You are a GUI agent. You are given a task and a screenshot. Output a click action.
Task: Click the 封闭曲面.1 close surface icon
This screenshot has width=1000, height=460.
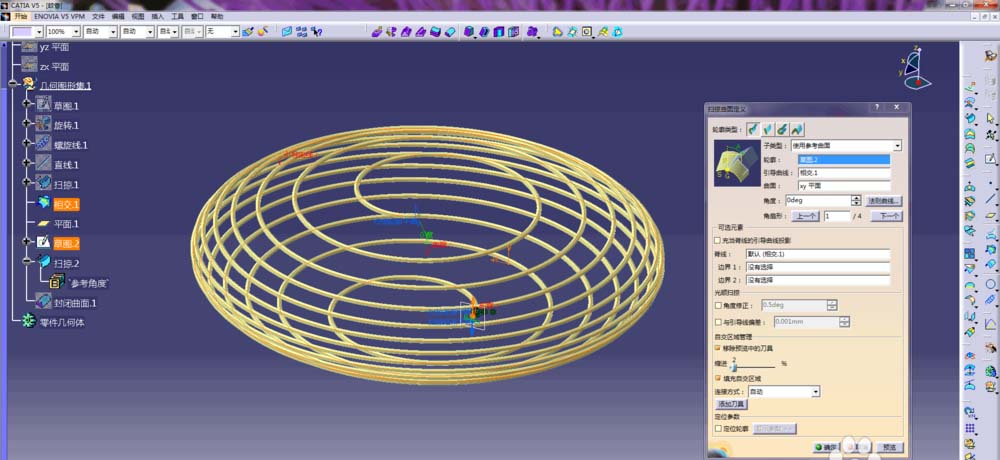pyautogui.click(x=43, y=302)
